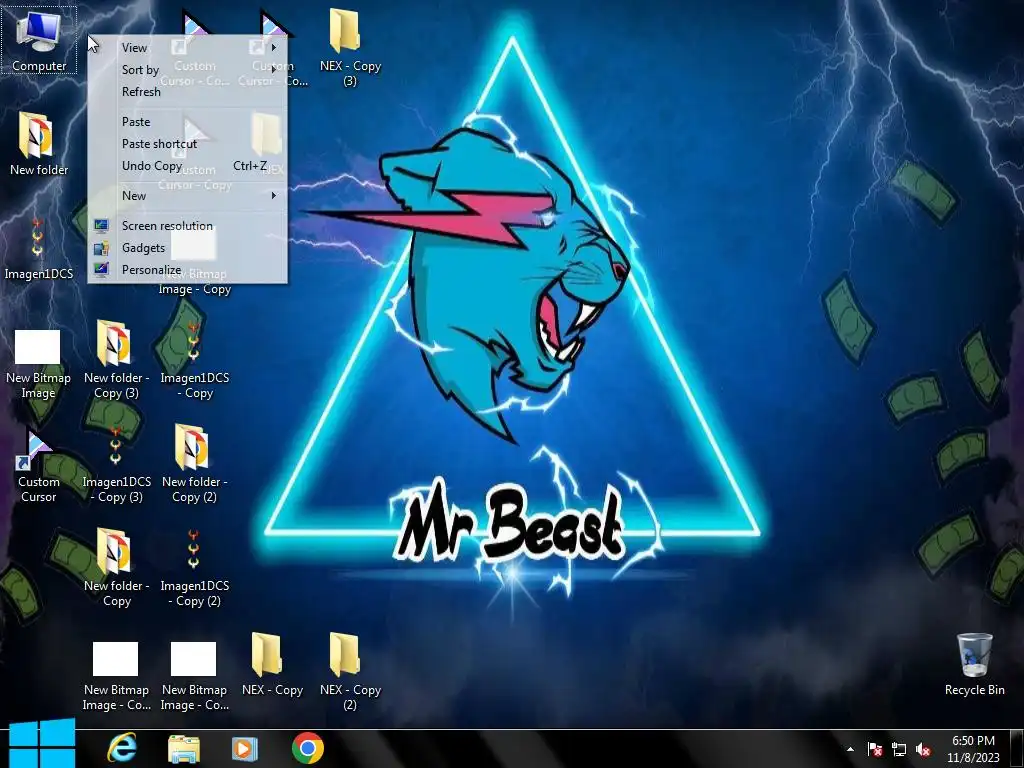This screenshot has height=768, width=1024.
Task: Select the Recycle Bin icon
Action: click(x=974, y=664)
